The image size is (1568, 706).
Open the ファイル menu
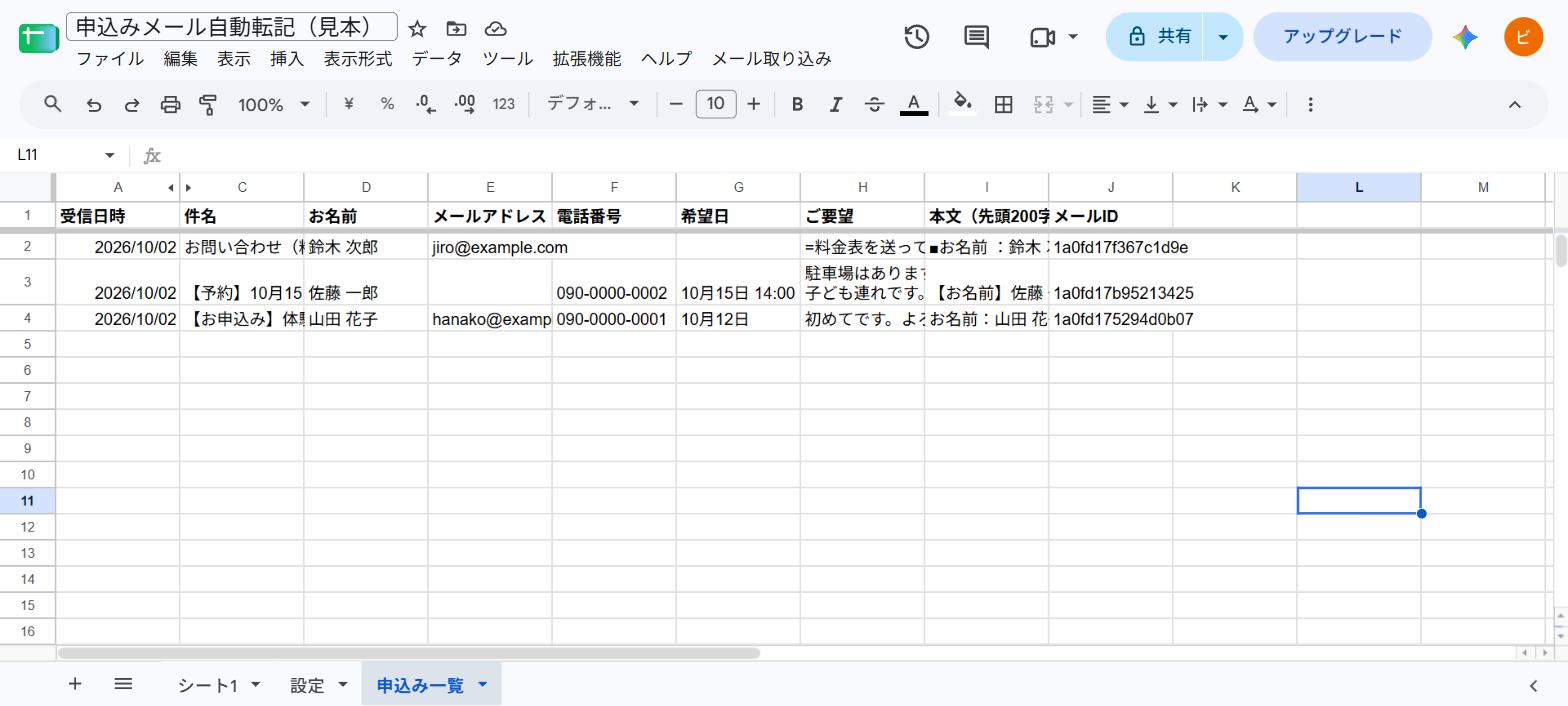pyautogui.click(x=110, y=59)
